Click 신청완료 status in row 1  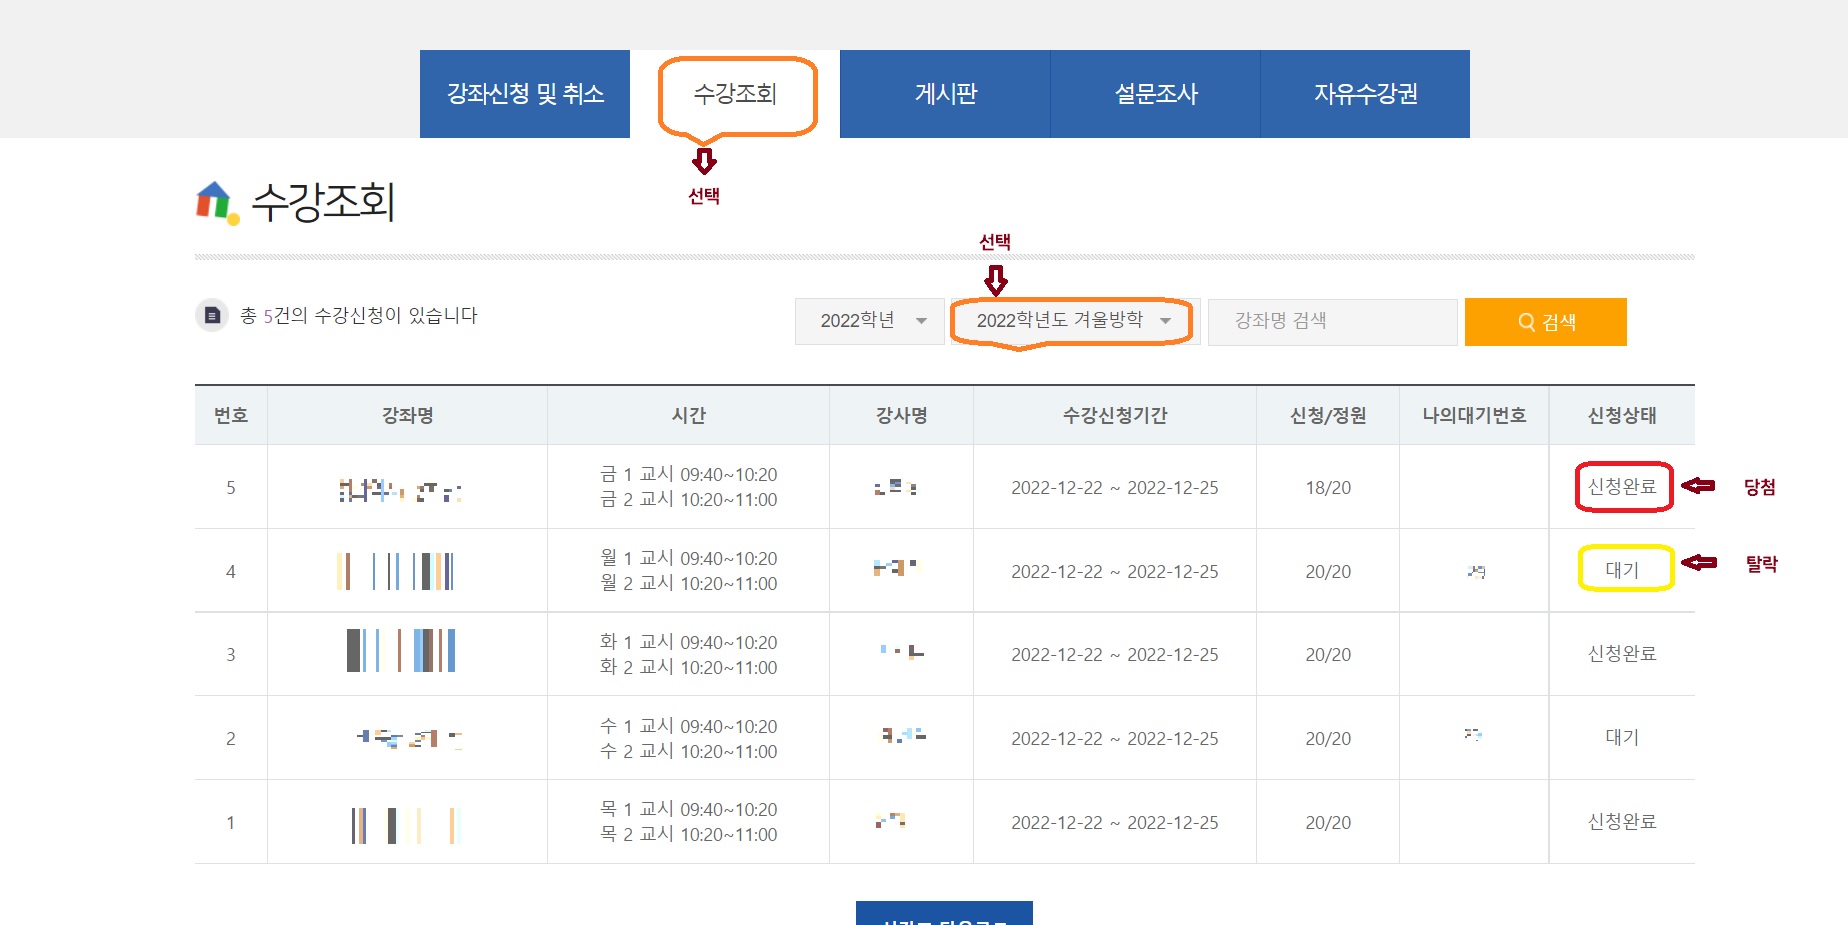(x=1622, y=822)
